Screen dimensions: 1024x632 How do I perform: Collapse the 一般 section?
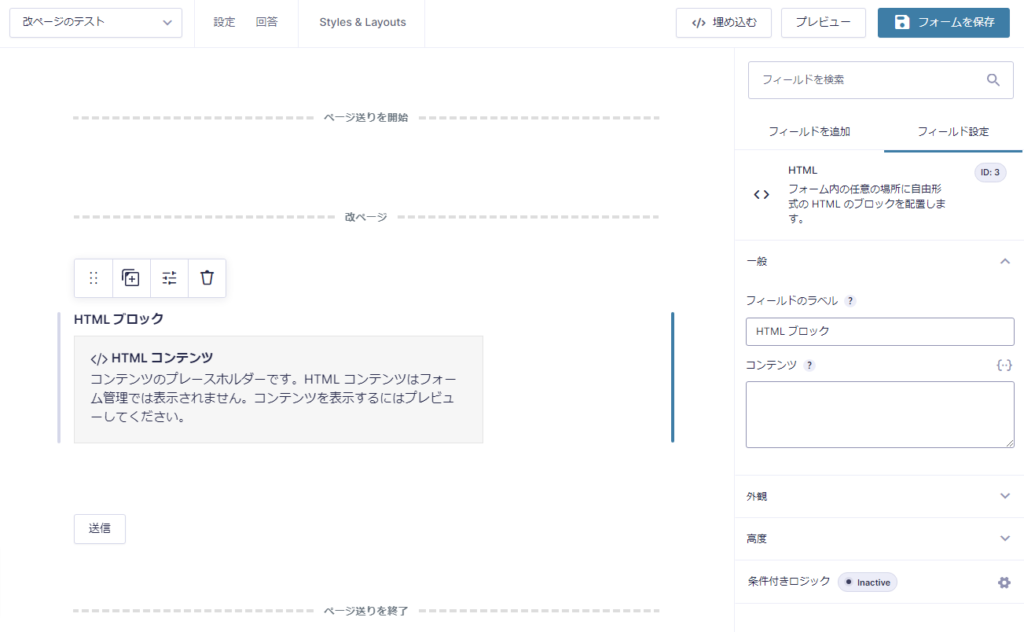pos(1005,261)
